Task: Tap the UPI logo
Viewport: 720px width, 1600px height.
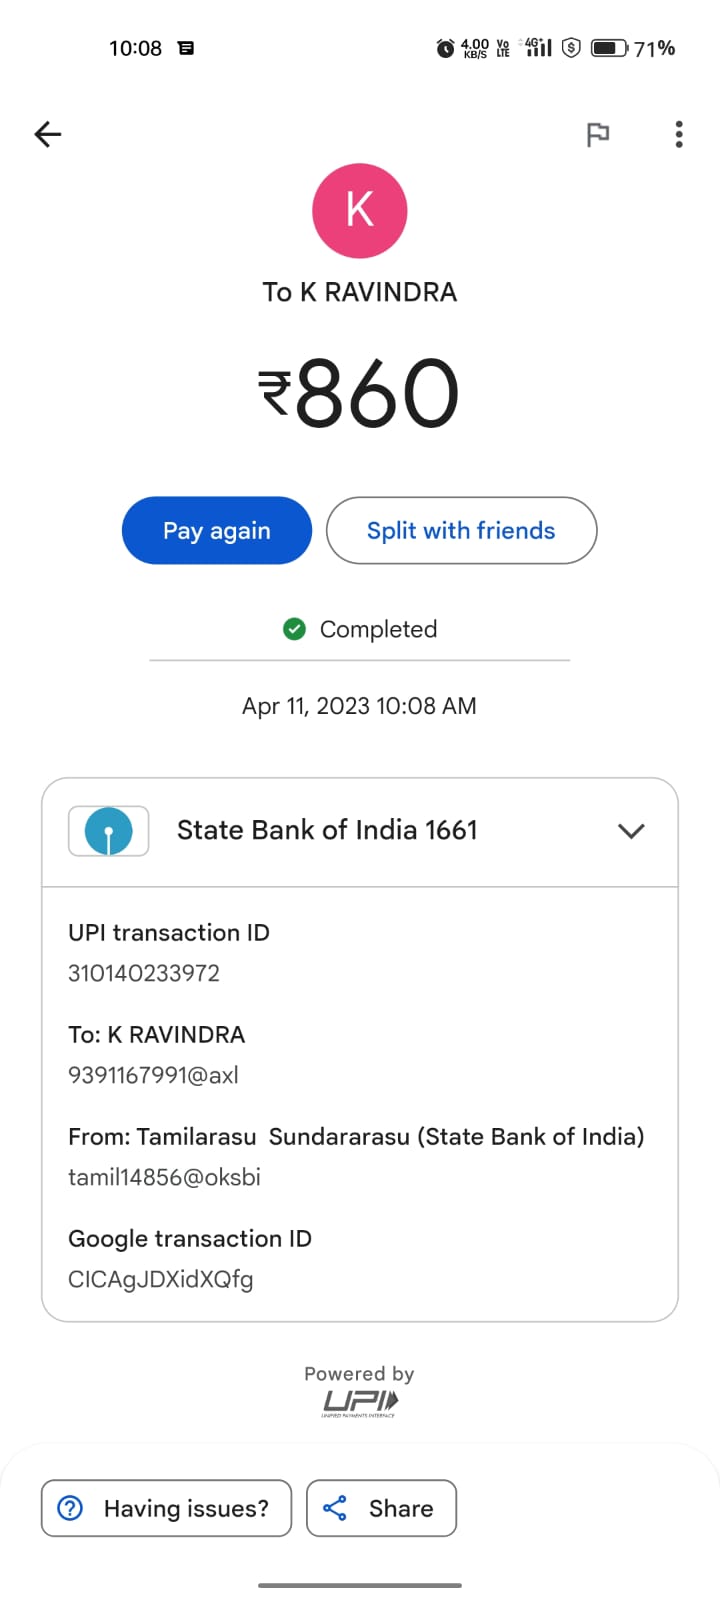Action: click(360, 1402)
